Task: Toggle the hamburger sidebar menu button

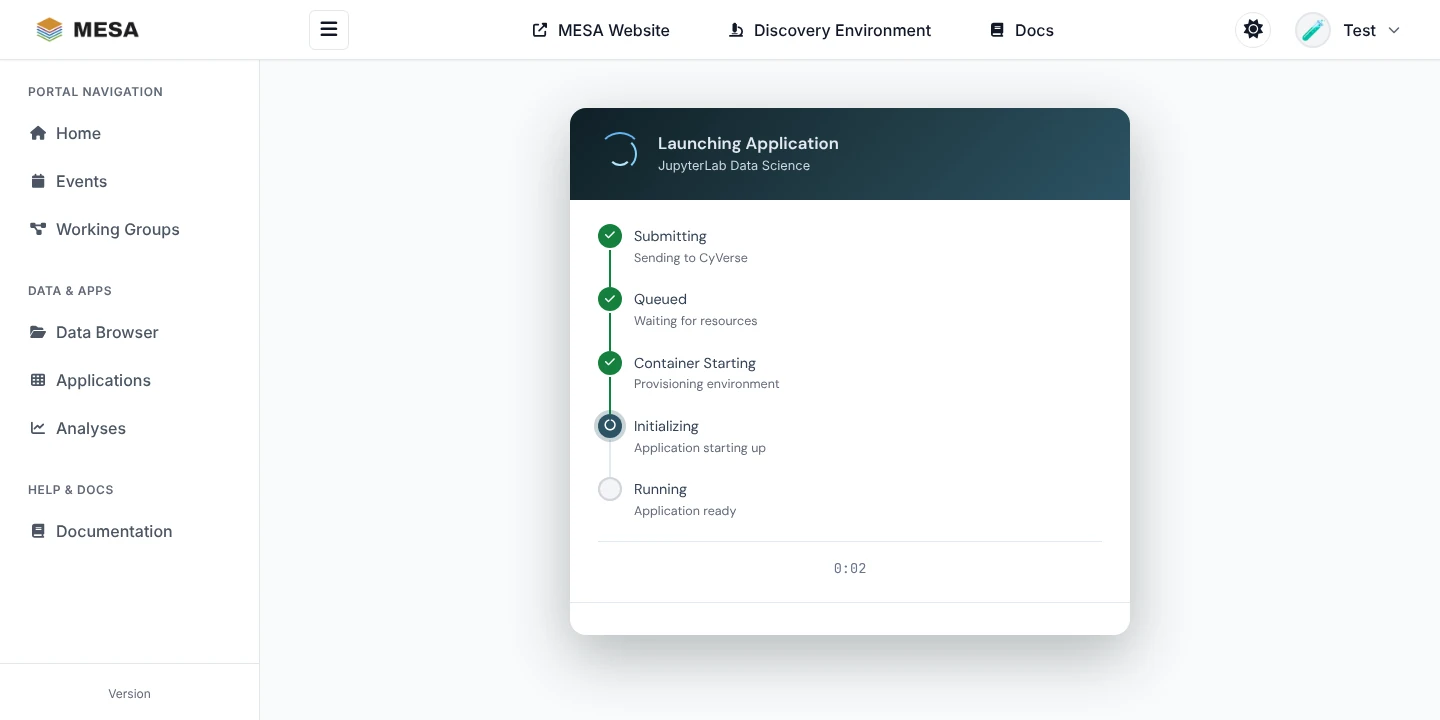Action: 329,30
